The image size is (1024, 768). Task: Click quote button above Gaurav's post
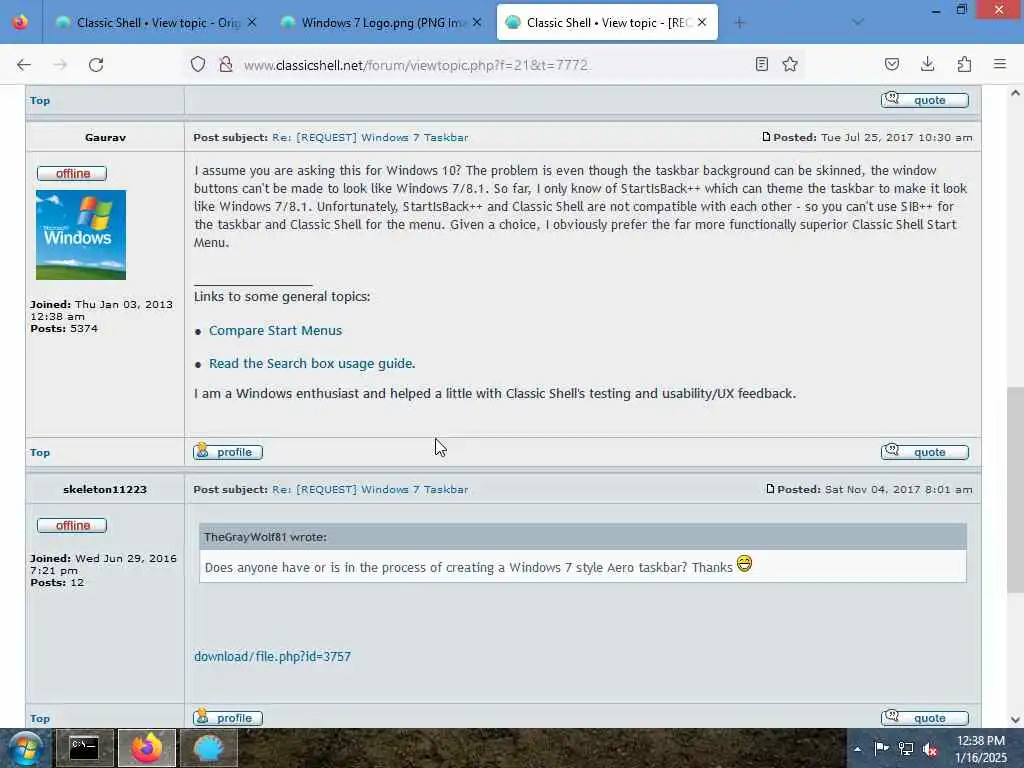pos(925,100)
